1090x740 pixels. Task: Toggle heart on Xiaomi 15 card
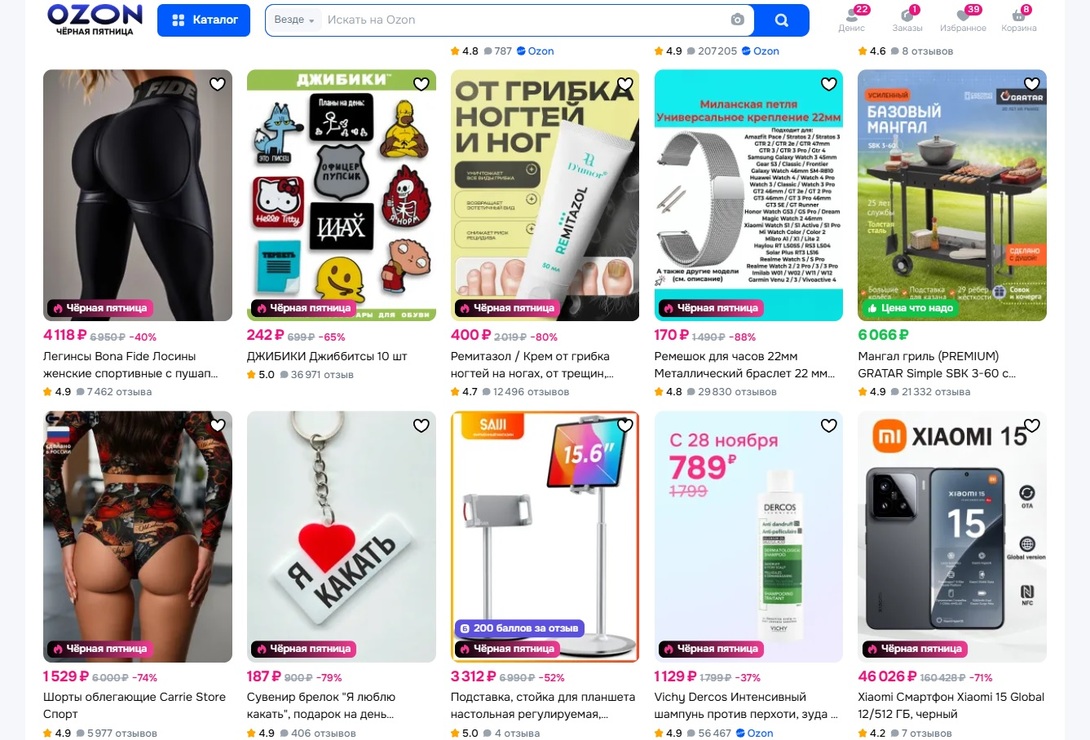point(1032,425)
